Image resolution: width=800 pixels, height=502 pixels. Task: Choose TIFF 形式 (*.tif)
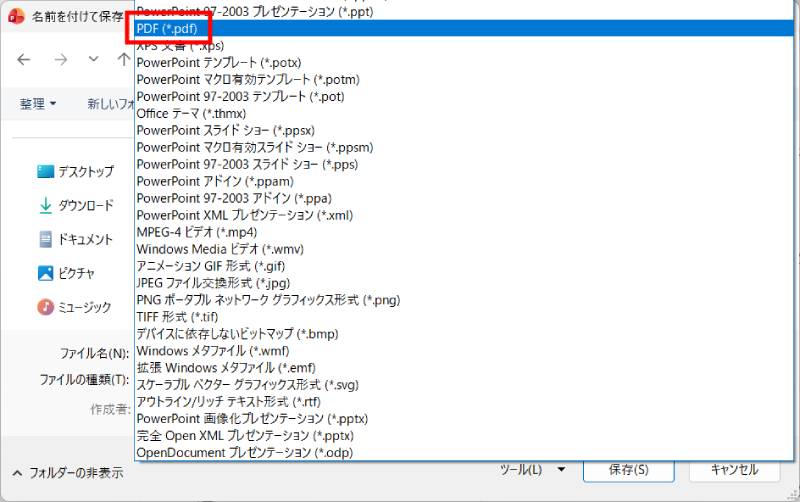464,317
